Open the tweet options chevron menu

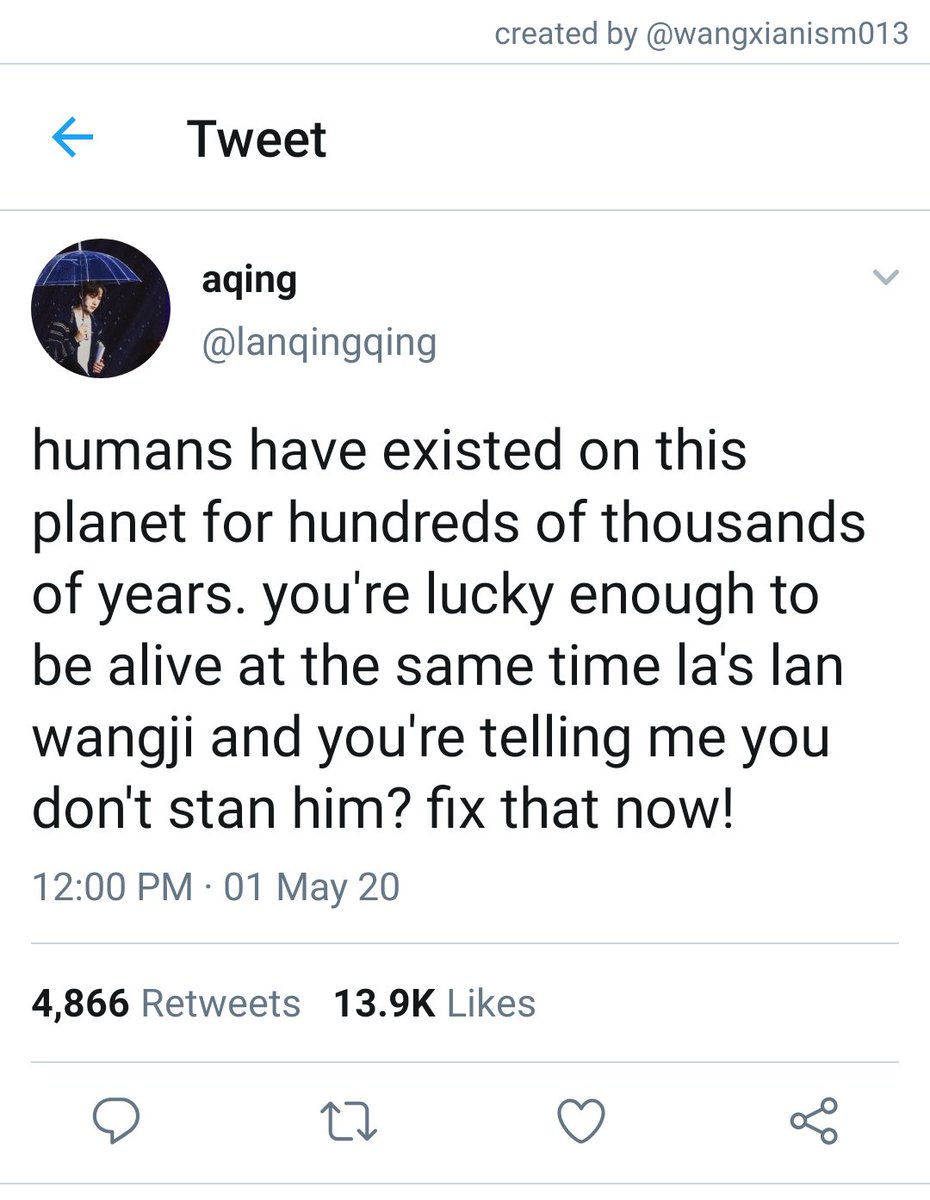click(x=886, y=278)
